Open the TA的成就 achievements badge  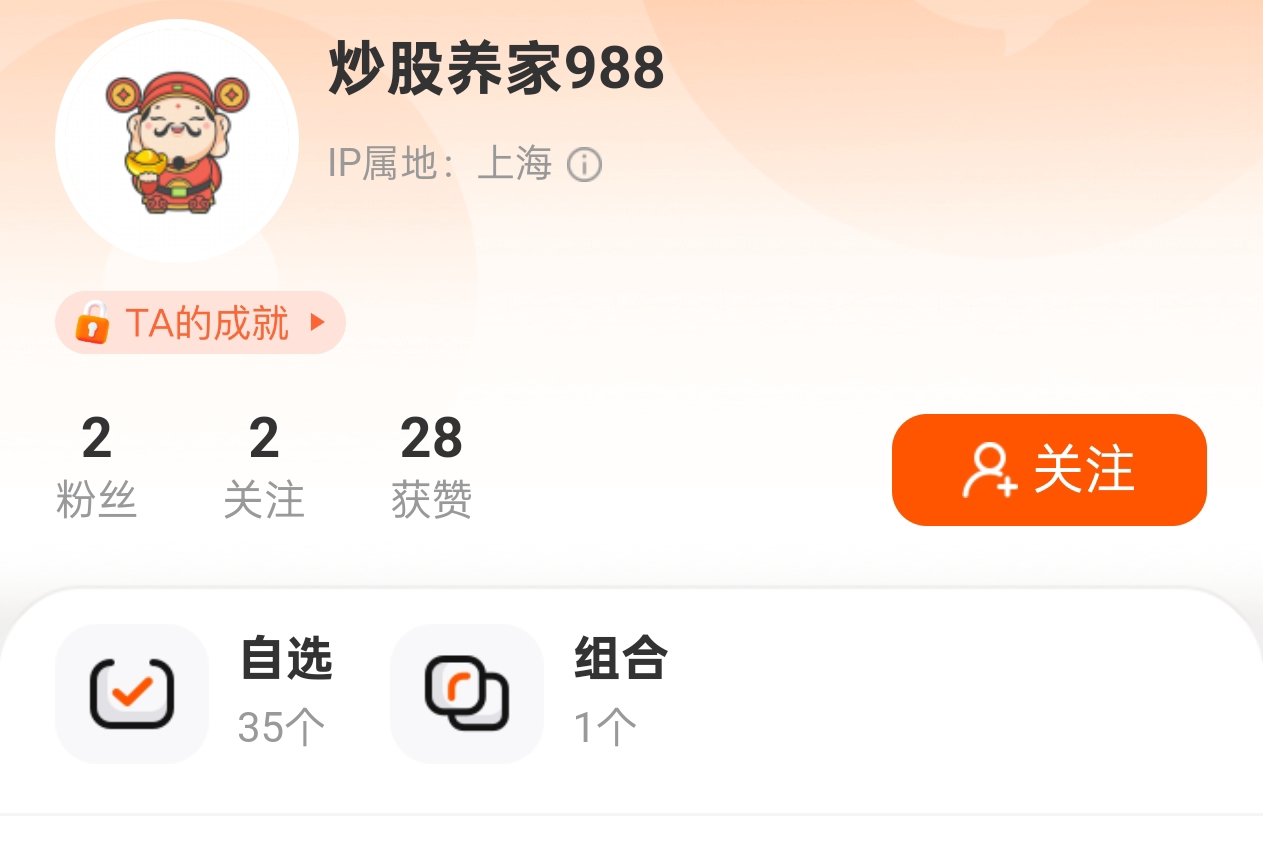[200, 322]
